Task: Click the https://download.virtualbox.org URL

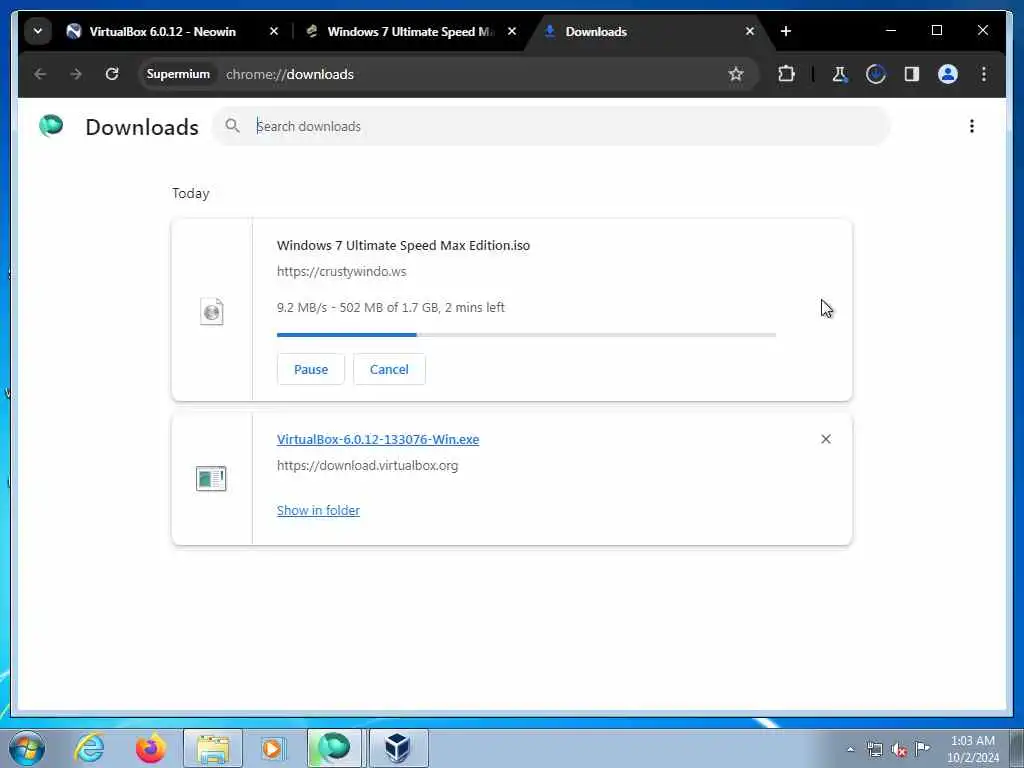Action: tap(368, 466)
